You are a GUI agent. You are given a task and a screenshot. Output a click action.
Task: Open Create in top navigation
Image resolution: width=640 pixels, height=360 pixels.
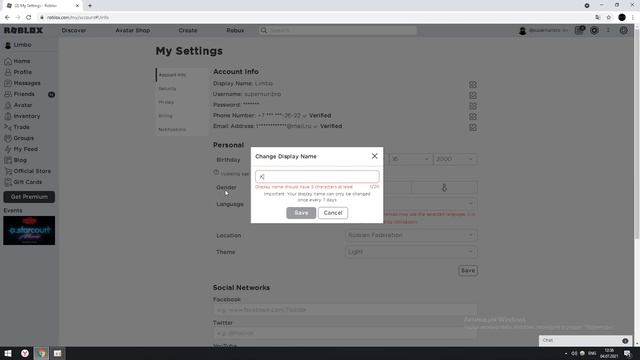pyautogui.click(x=188, y=31)
